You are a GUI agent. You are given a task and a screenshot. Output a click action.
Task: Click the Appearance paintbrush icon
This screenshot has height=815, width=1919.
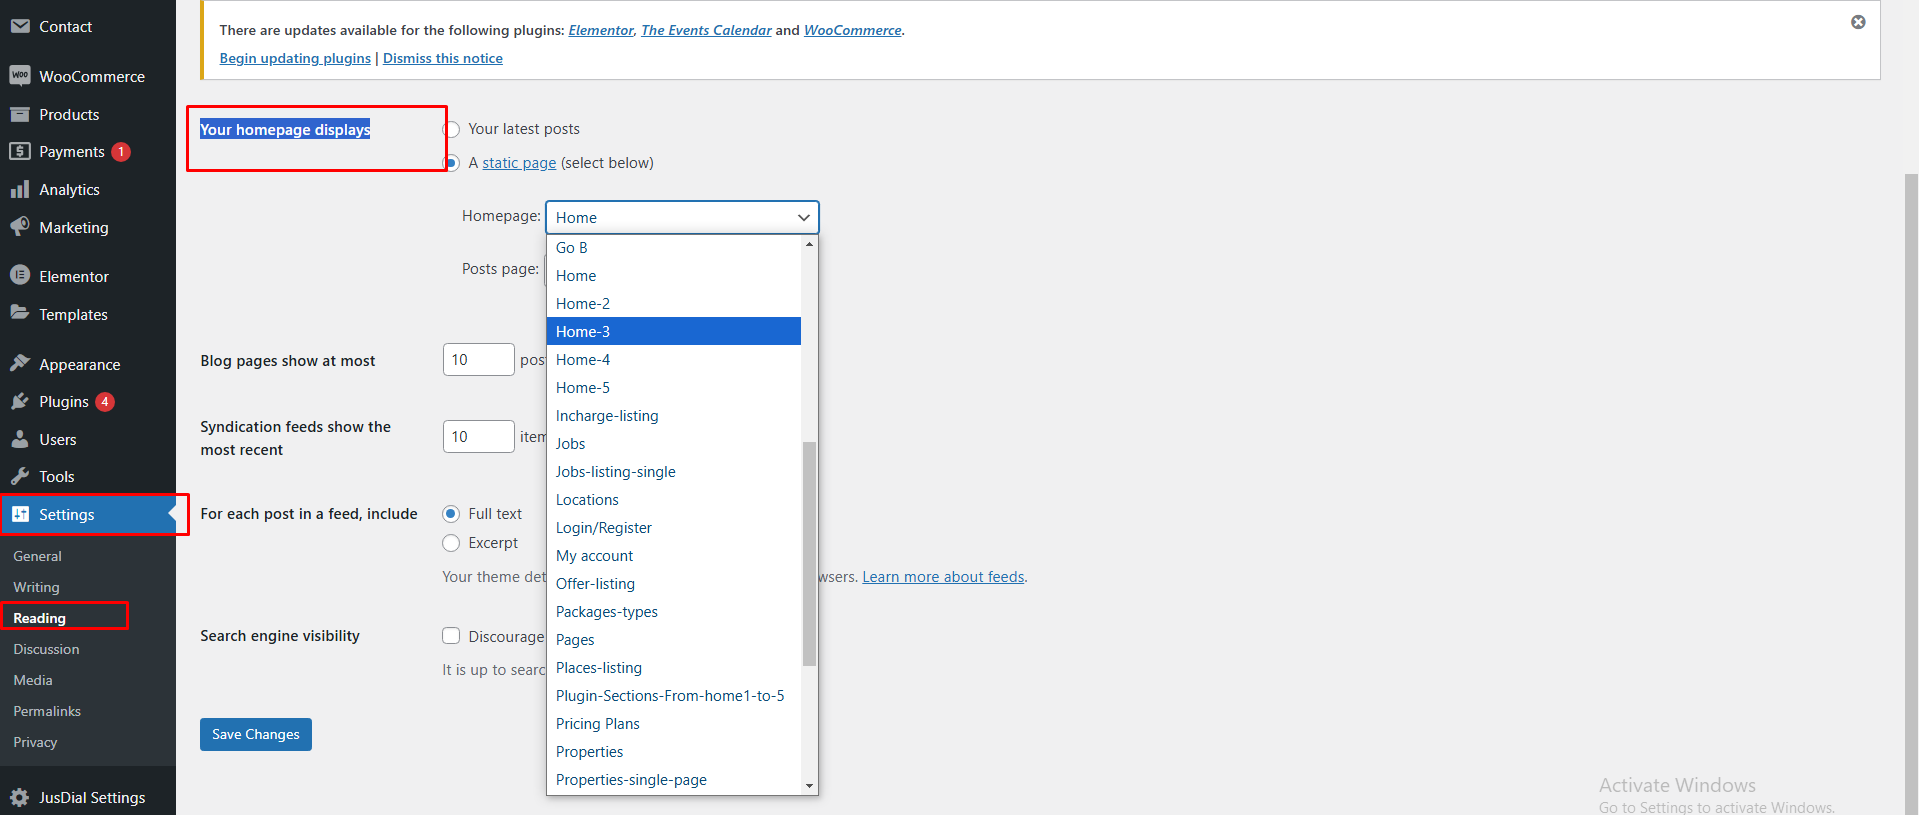coord(20,363)
